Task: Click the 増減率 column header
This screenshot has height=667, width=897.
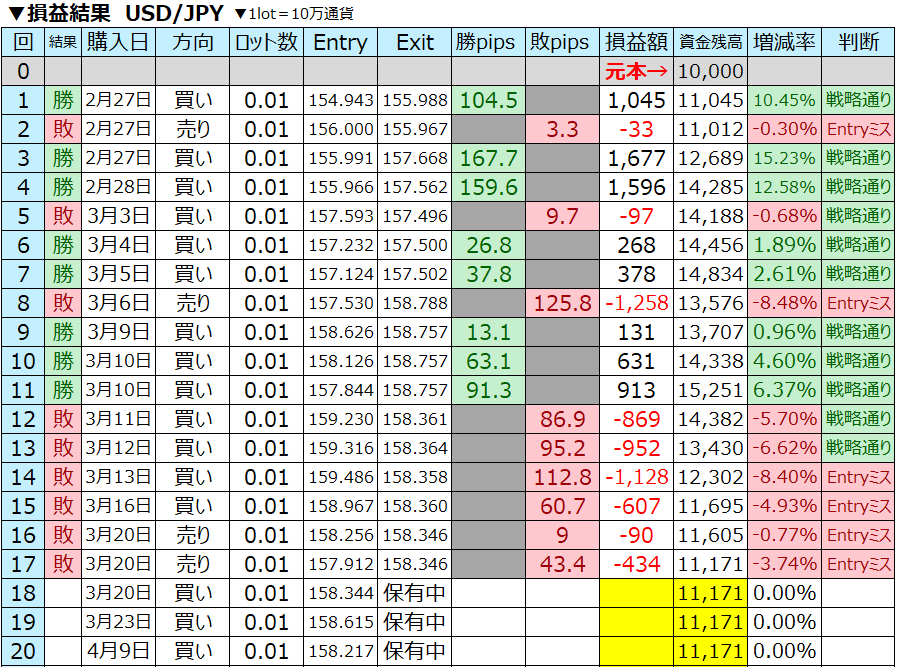Action: point(784,42)
